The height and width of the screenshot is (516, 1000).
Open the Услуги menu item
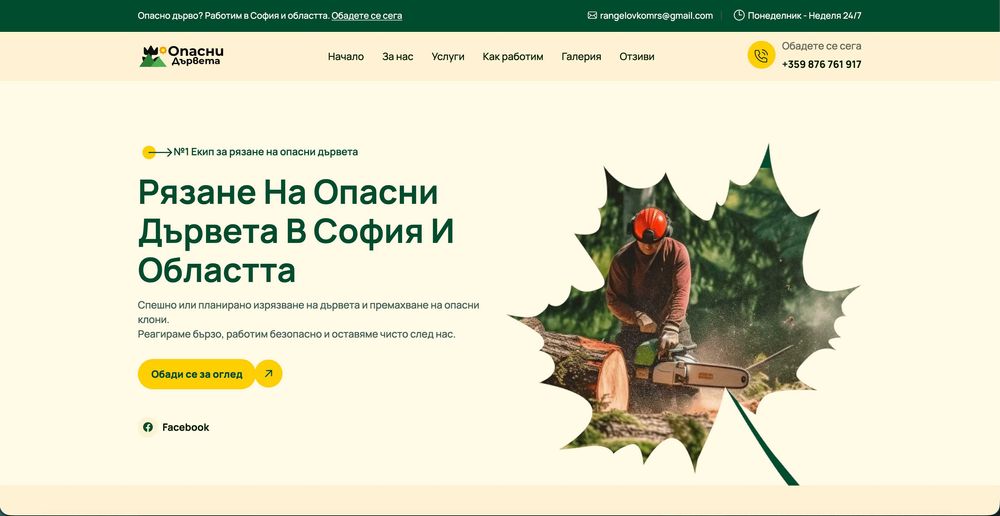(x=448, y=57)
